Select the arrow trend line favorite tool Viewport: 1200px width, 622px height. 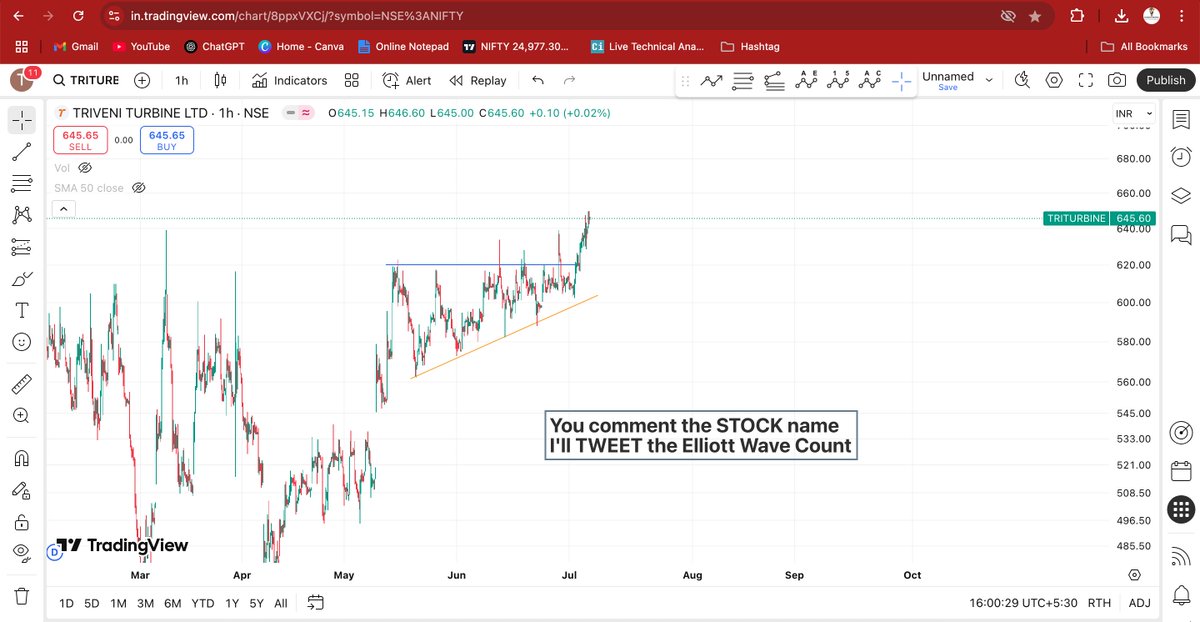[712, 81]
